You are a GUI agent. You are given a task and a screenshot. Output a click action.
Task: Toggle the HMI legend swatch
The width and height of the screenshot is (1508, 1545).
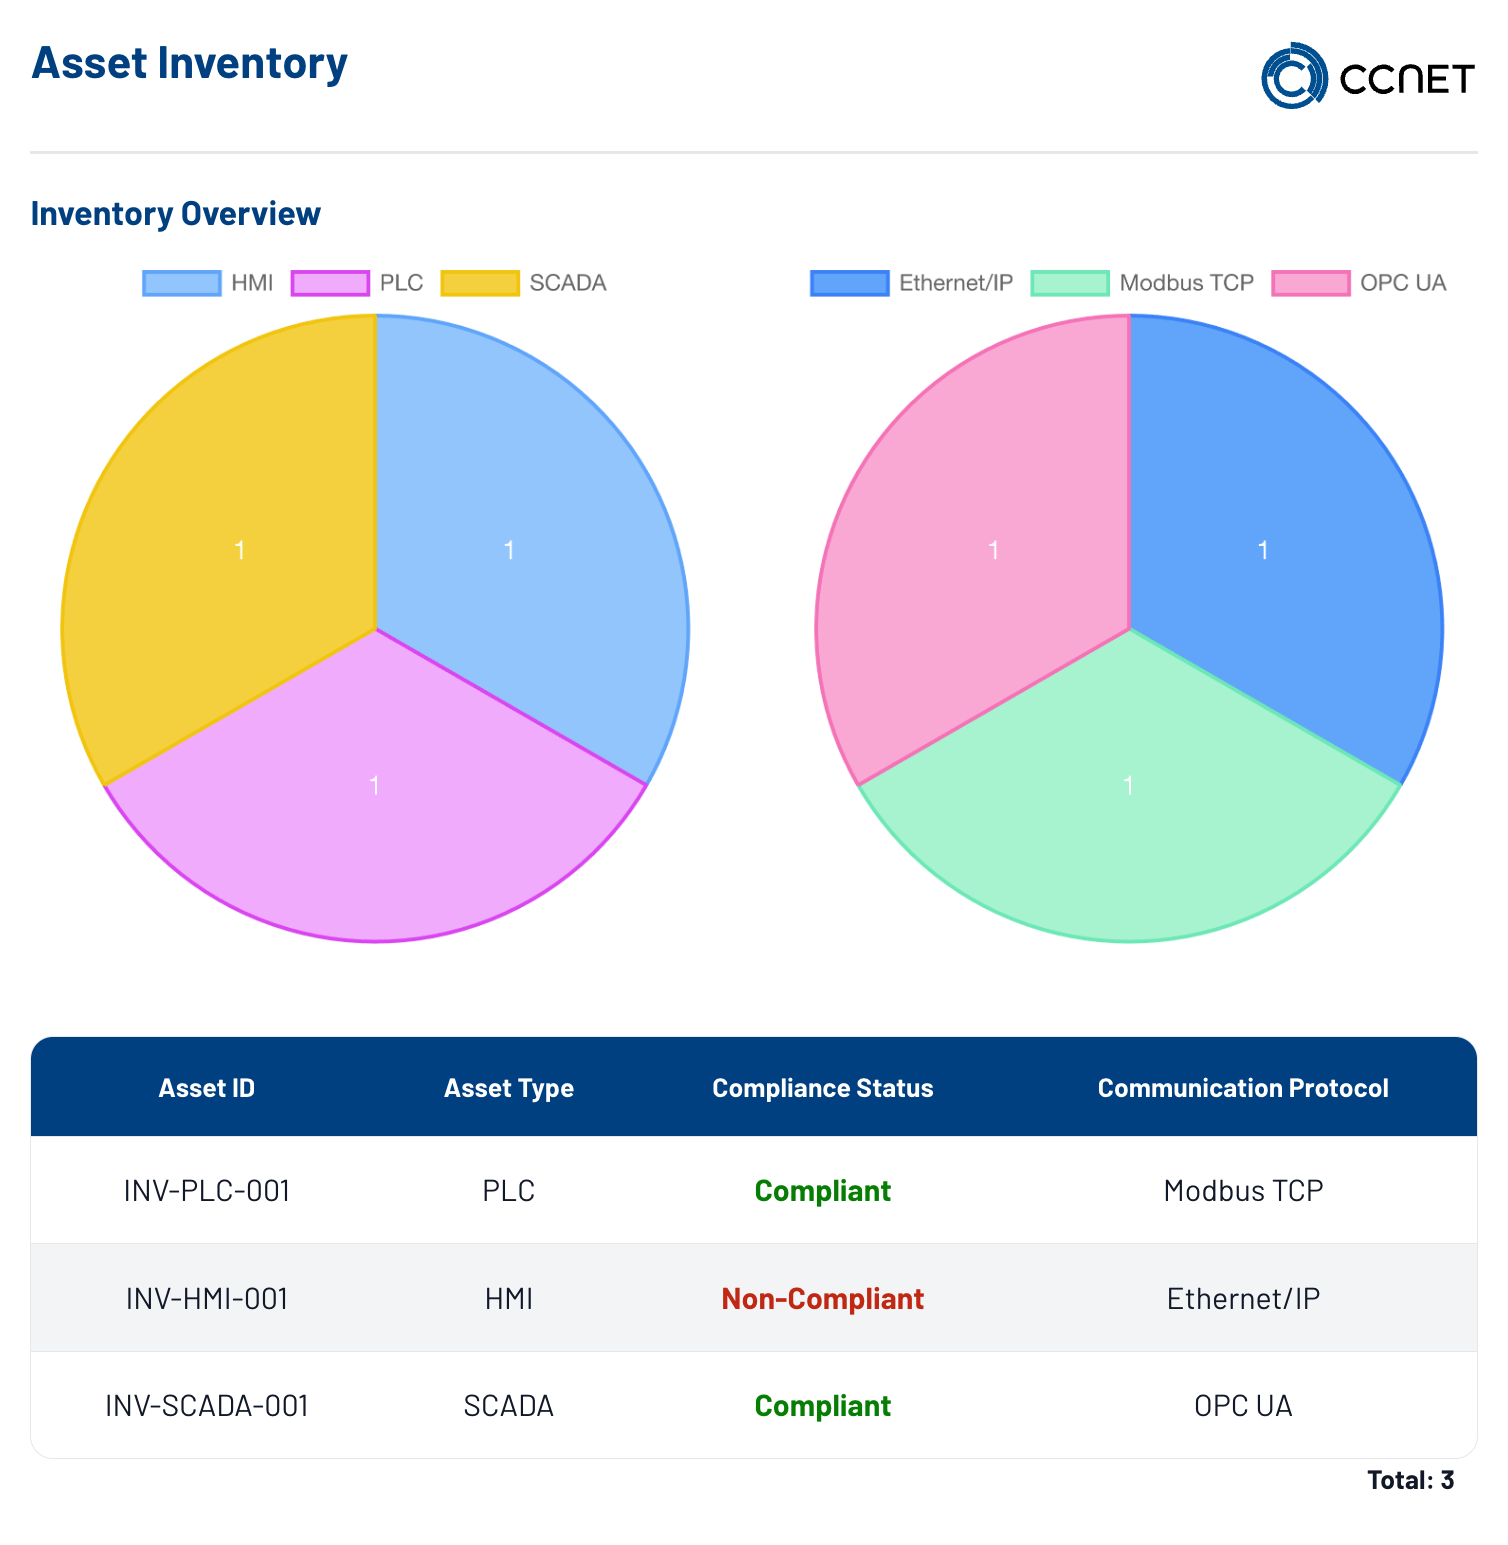(x=181, y=283)
